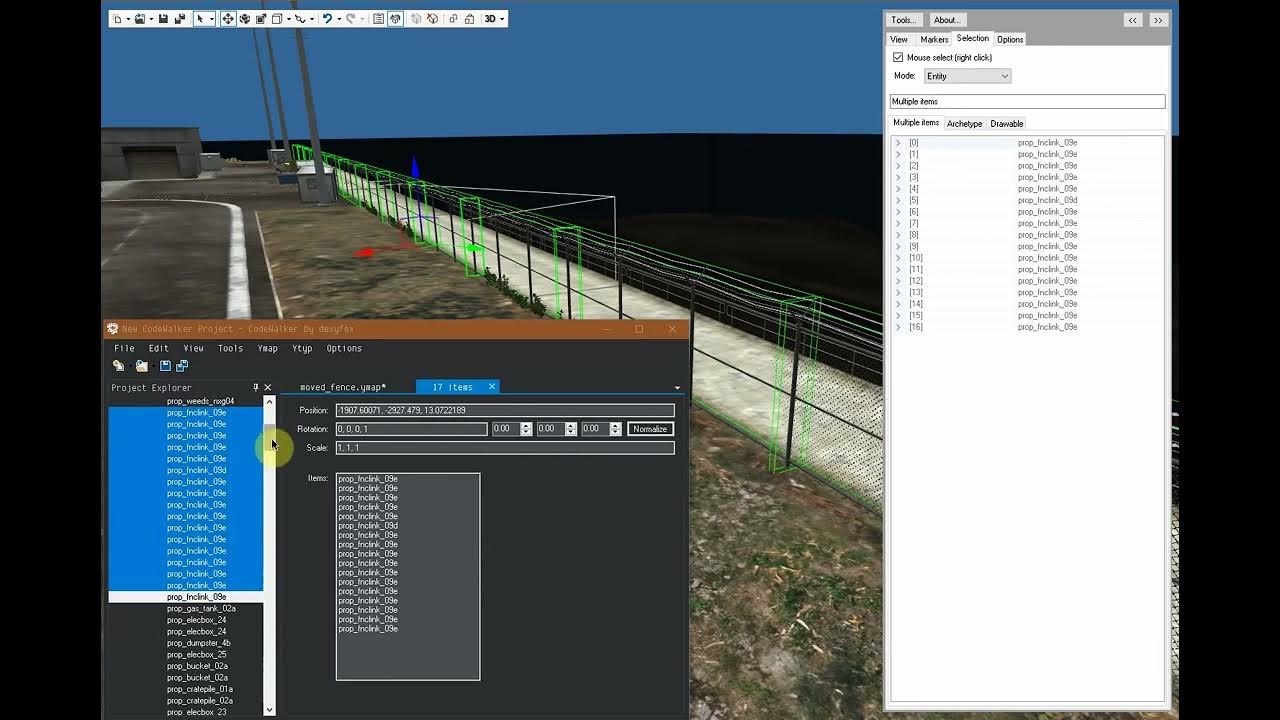The image size is (1280, 720).
Task: Switch to the Archetype tab
Action: click(965, 124)
